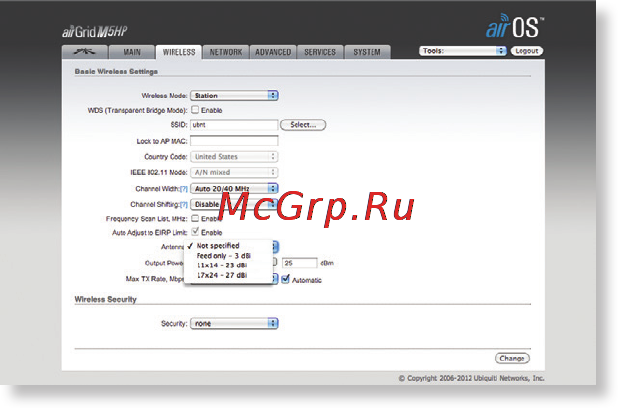The width and height of the screenshot is (620, 410).
Task: Open the IEEE 802.11 Mode dropdown
Action: (234, 172)
